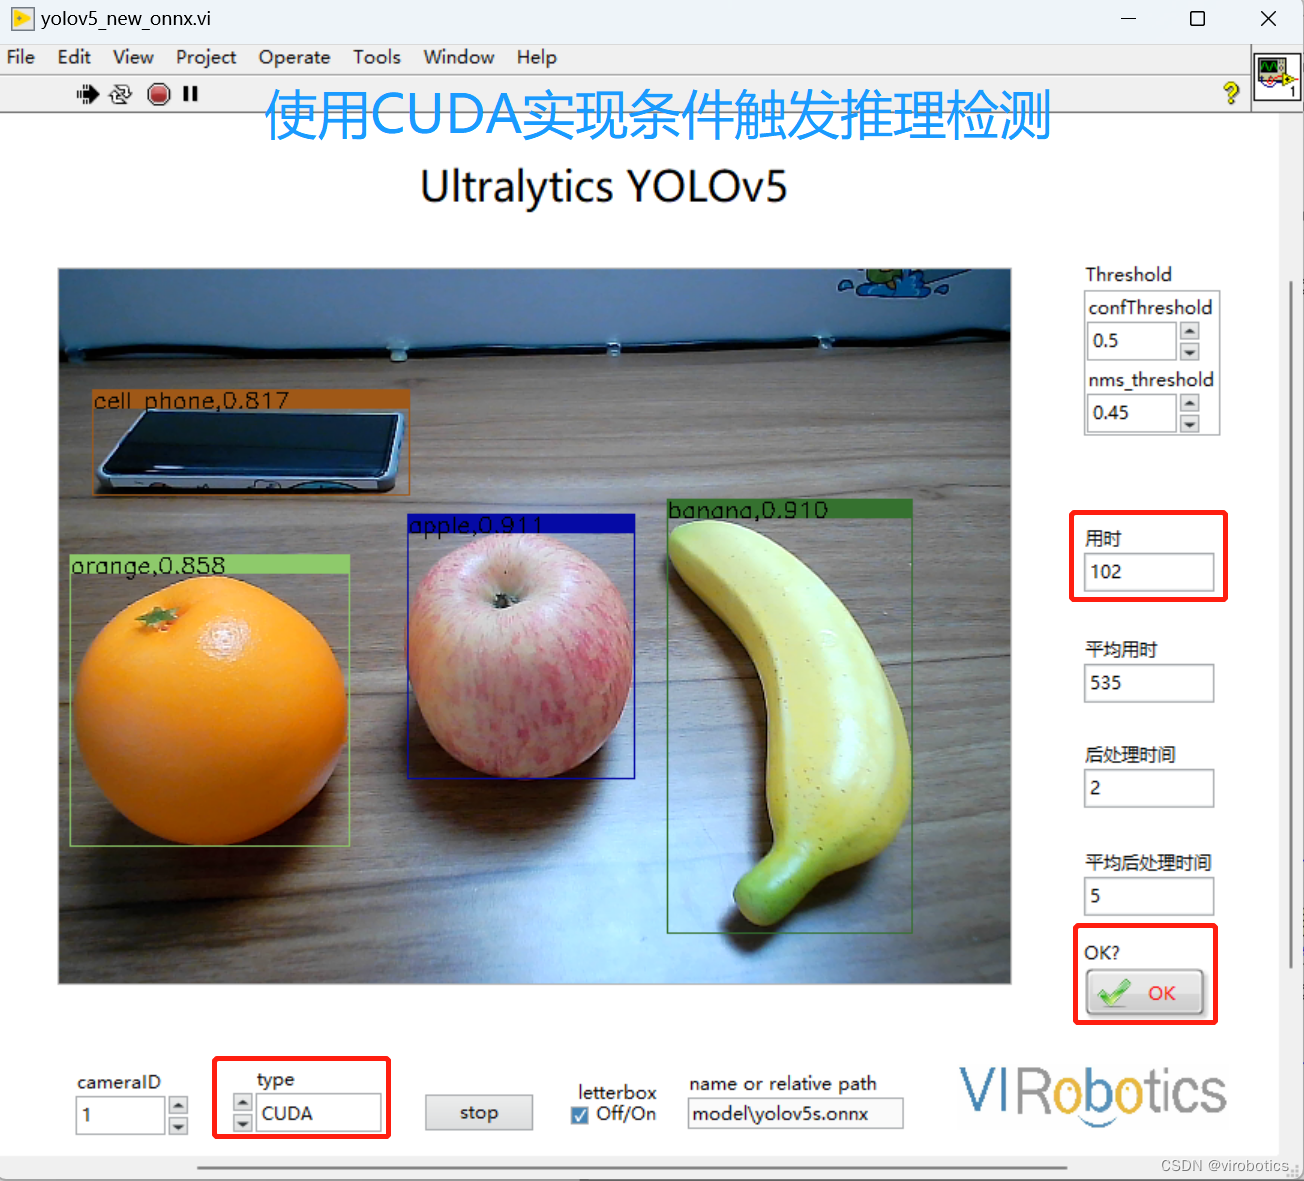Minimize the yolov5_new_onnx.vi window
This screenshot has height=1181, width=1304.
pyautogui.click(x=1128, y=18)
